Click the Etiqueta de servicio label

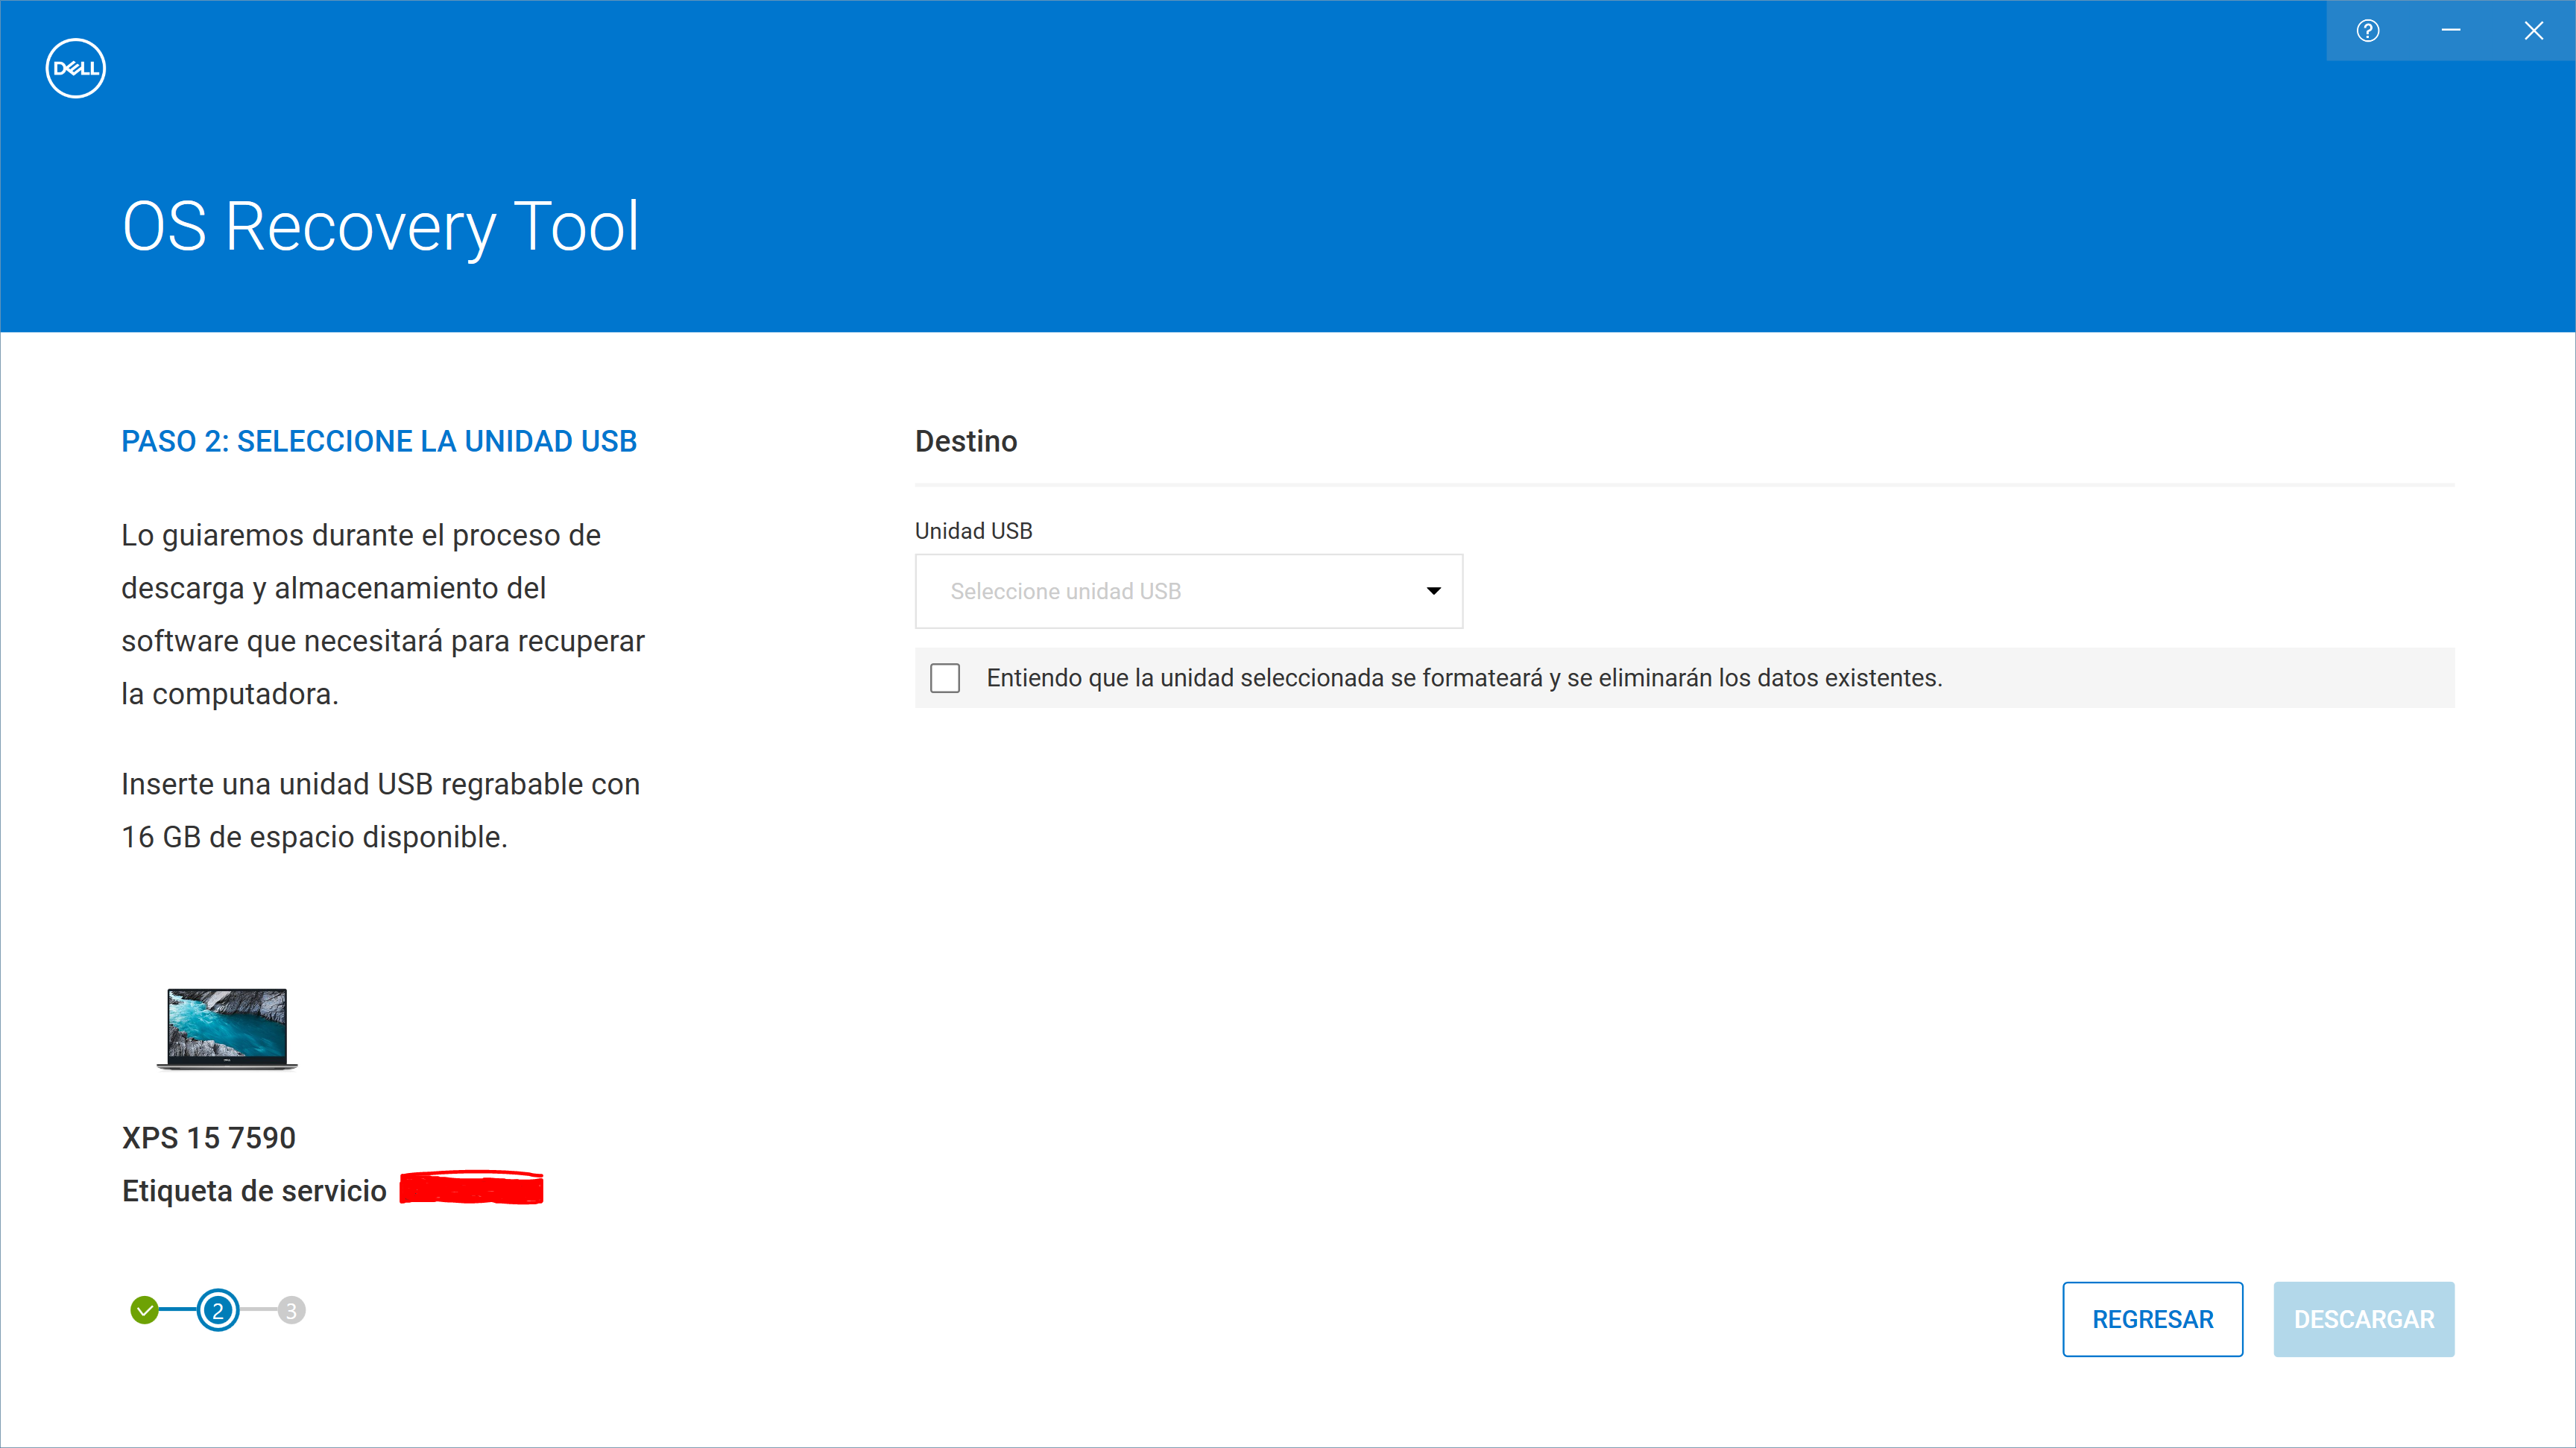point(254,1191)
